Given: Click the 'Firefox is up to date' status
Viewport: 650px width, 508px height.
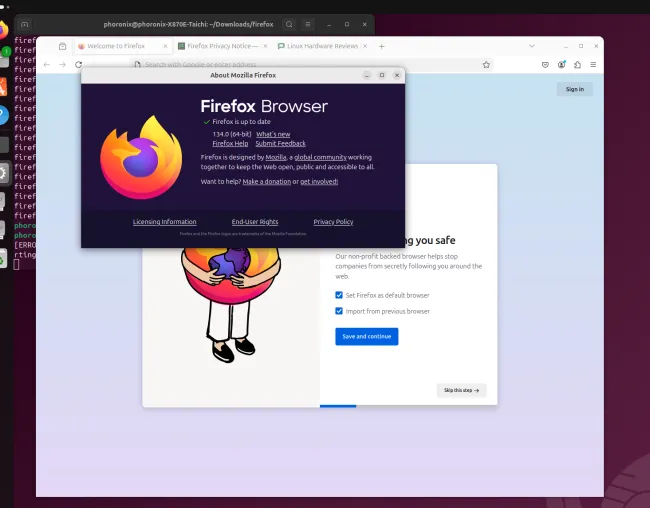Looking at the screenshot, I should pyautogui.click(x=241, y=122).
